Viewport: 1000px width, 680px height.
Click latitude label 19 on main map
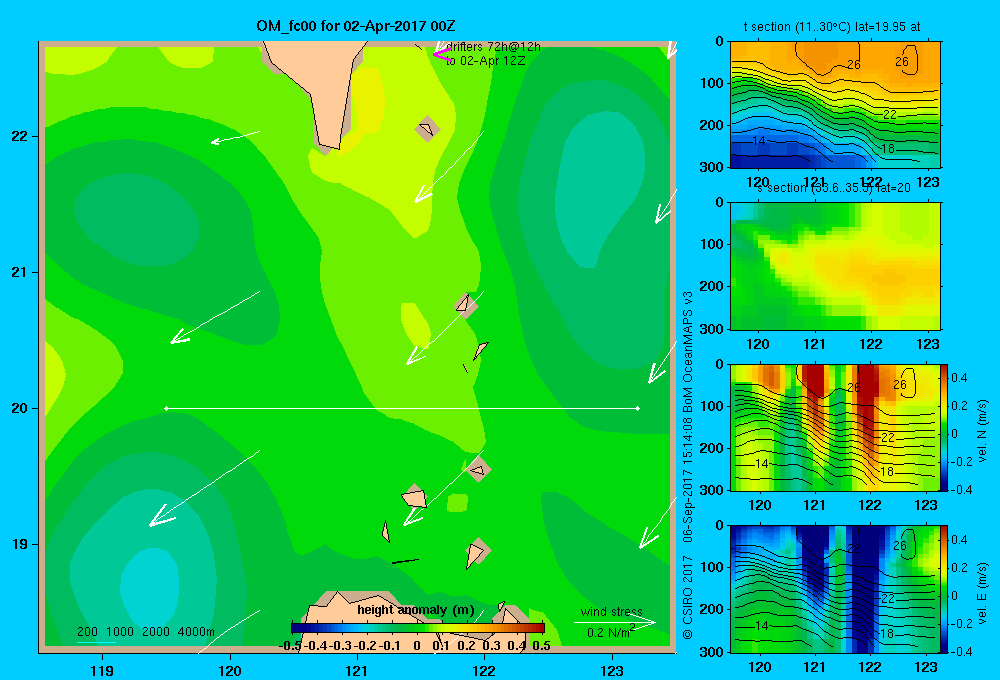point(19,544)
